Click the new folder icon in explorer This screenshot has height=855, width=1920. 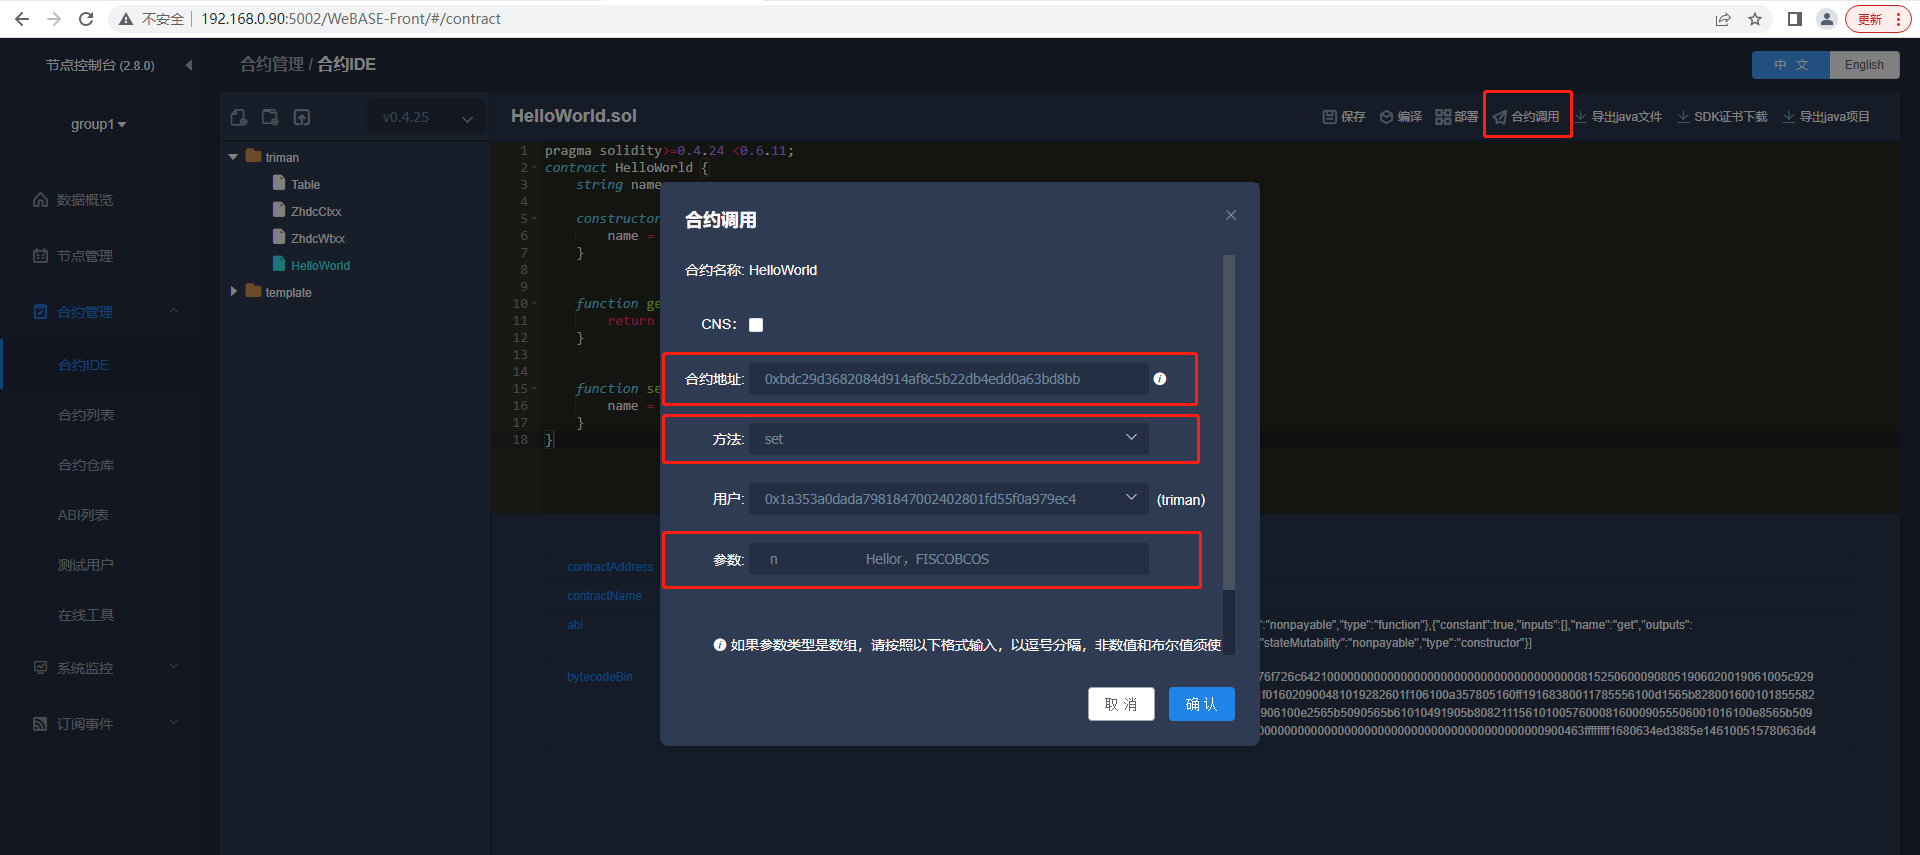(x=270, y=117)
